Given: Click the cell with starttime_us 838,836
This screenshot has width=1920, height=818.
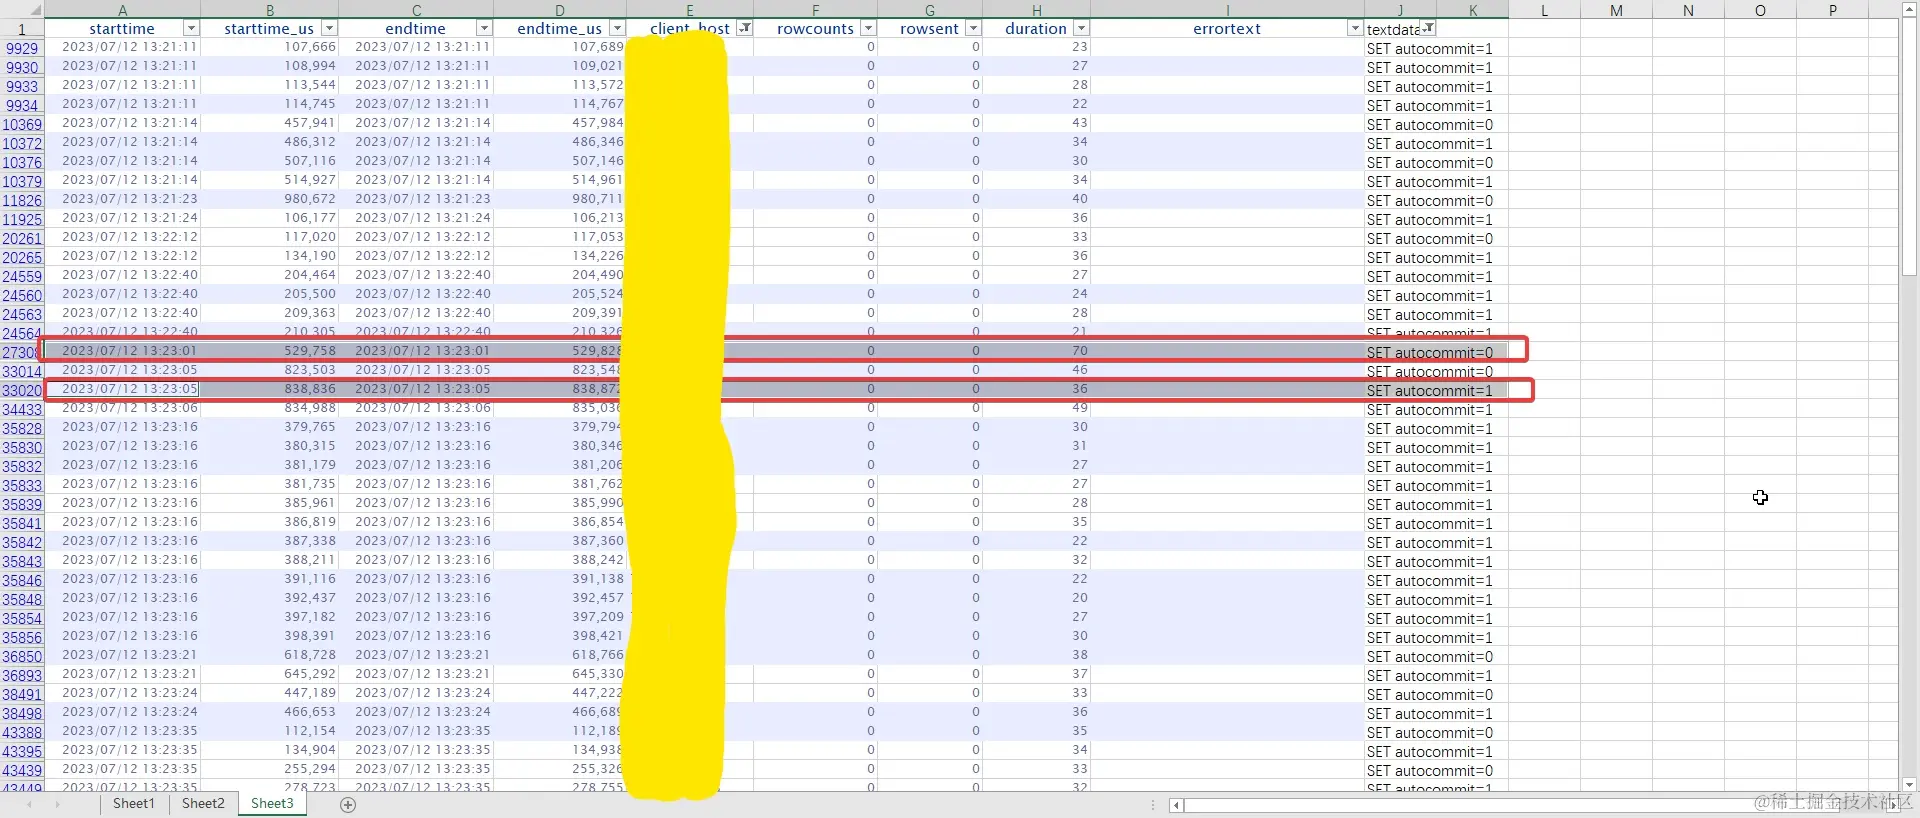Looking at the screenshot, I should click(270, 389).
